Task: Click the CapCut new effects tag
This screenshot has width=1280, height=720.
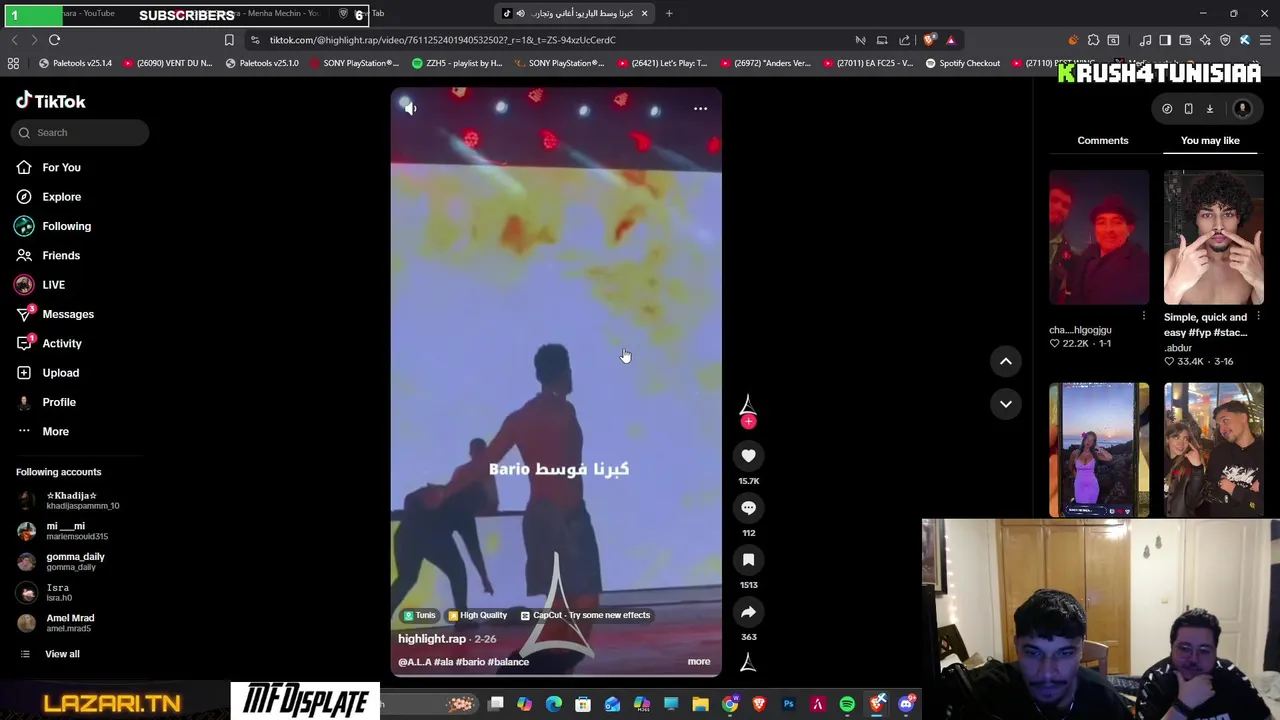Action: coord(585,615)
